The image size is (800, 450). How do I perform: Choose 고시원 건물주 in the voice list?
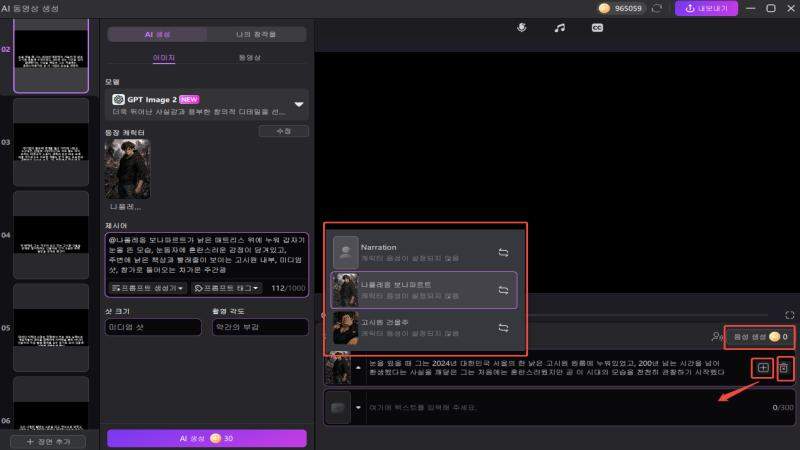[424, 328]
